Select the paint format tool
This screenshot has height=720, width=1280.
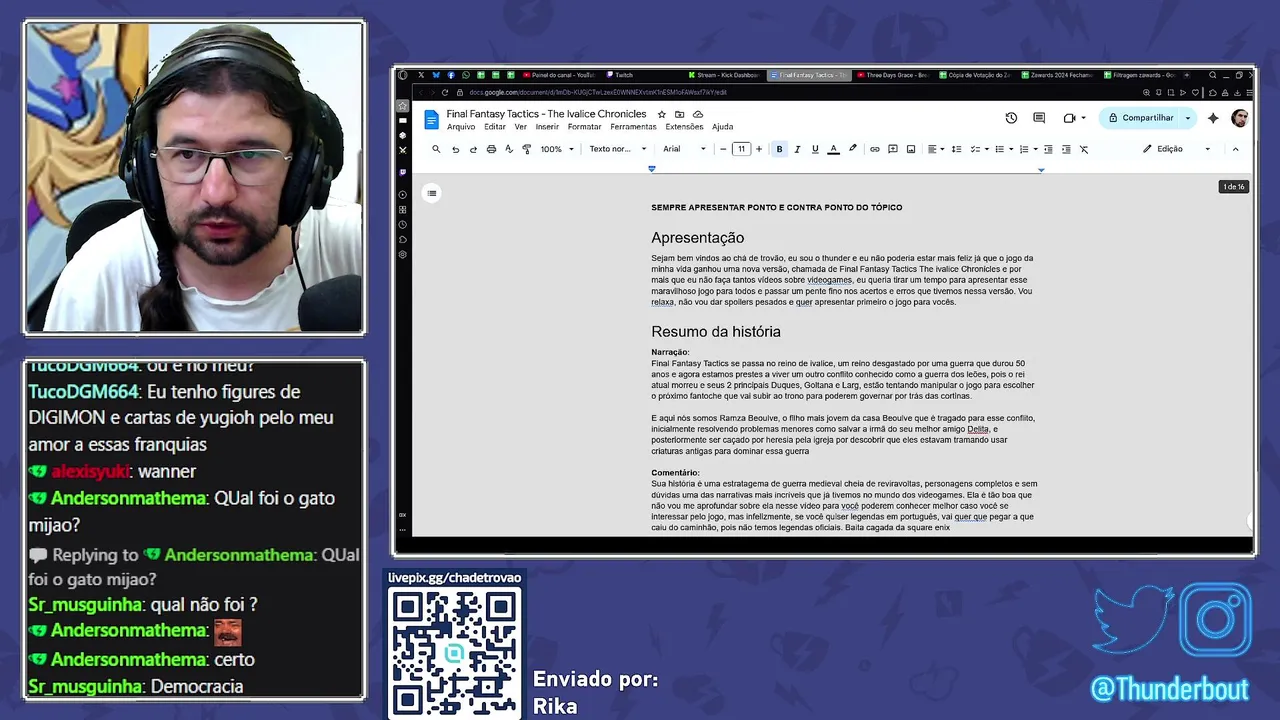pos(527,149)
